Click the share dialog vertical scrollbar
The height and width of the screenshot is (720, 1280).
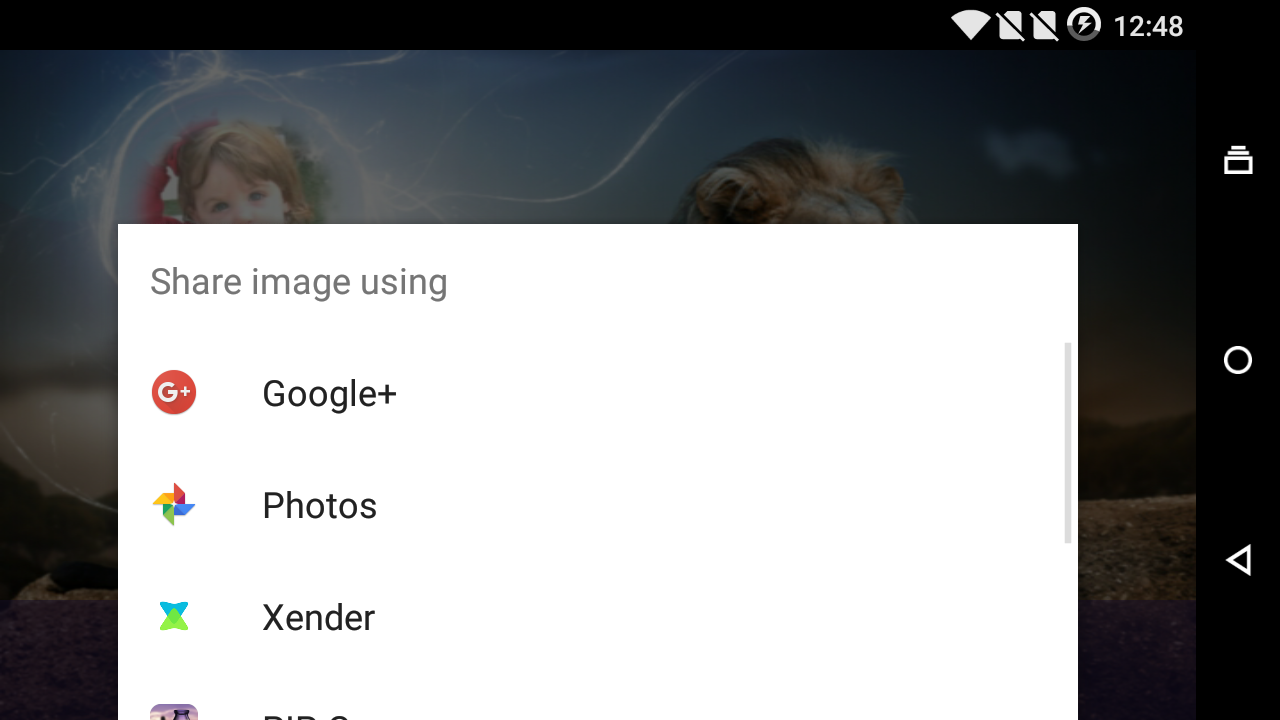pos(1068,443)
